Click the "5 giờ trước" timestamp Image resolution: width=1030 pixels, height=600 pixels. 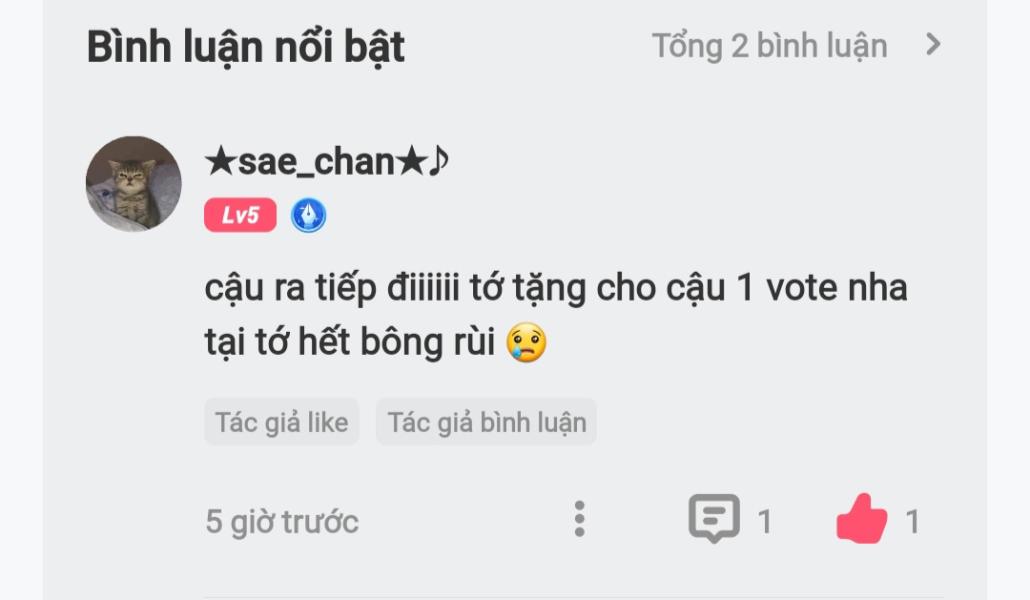[282, 522]
